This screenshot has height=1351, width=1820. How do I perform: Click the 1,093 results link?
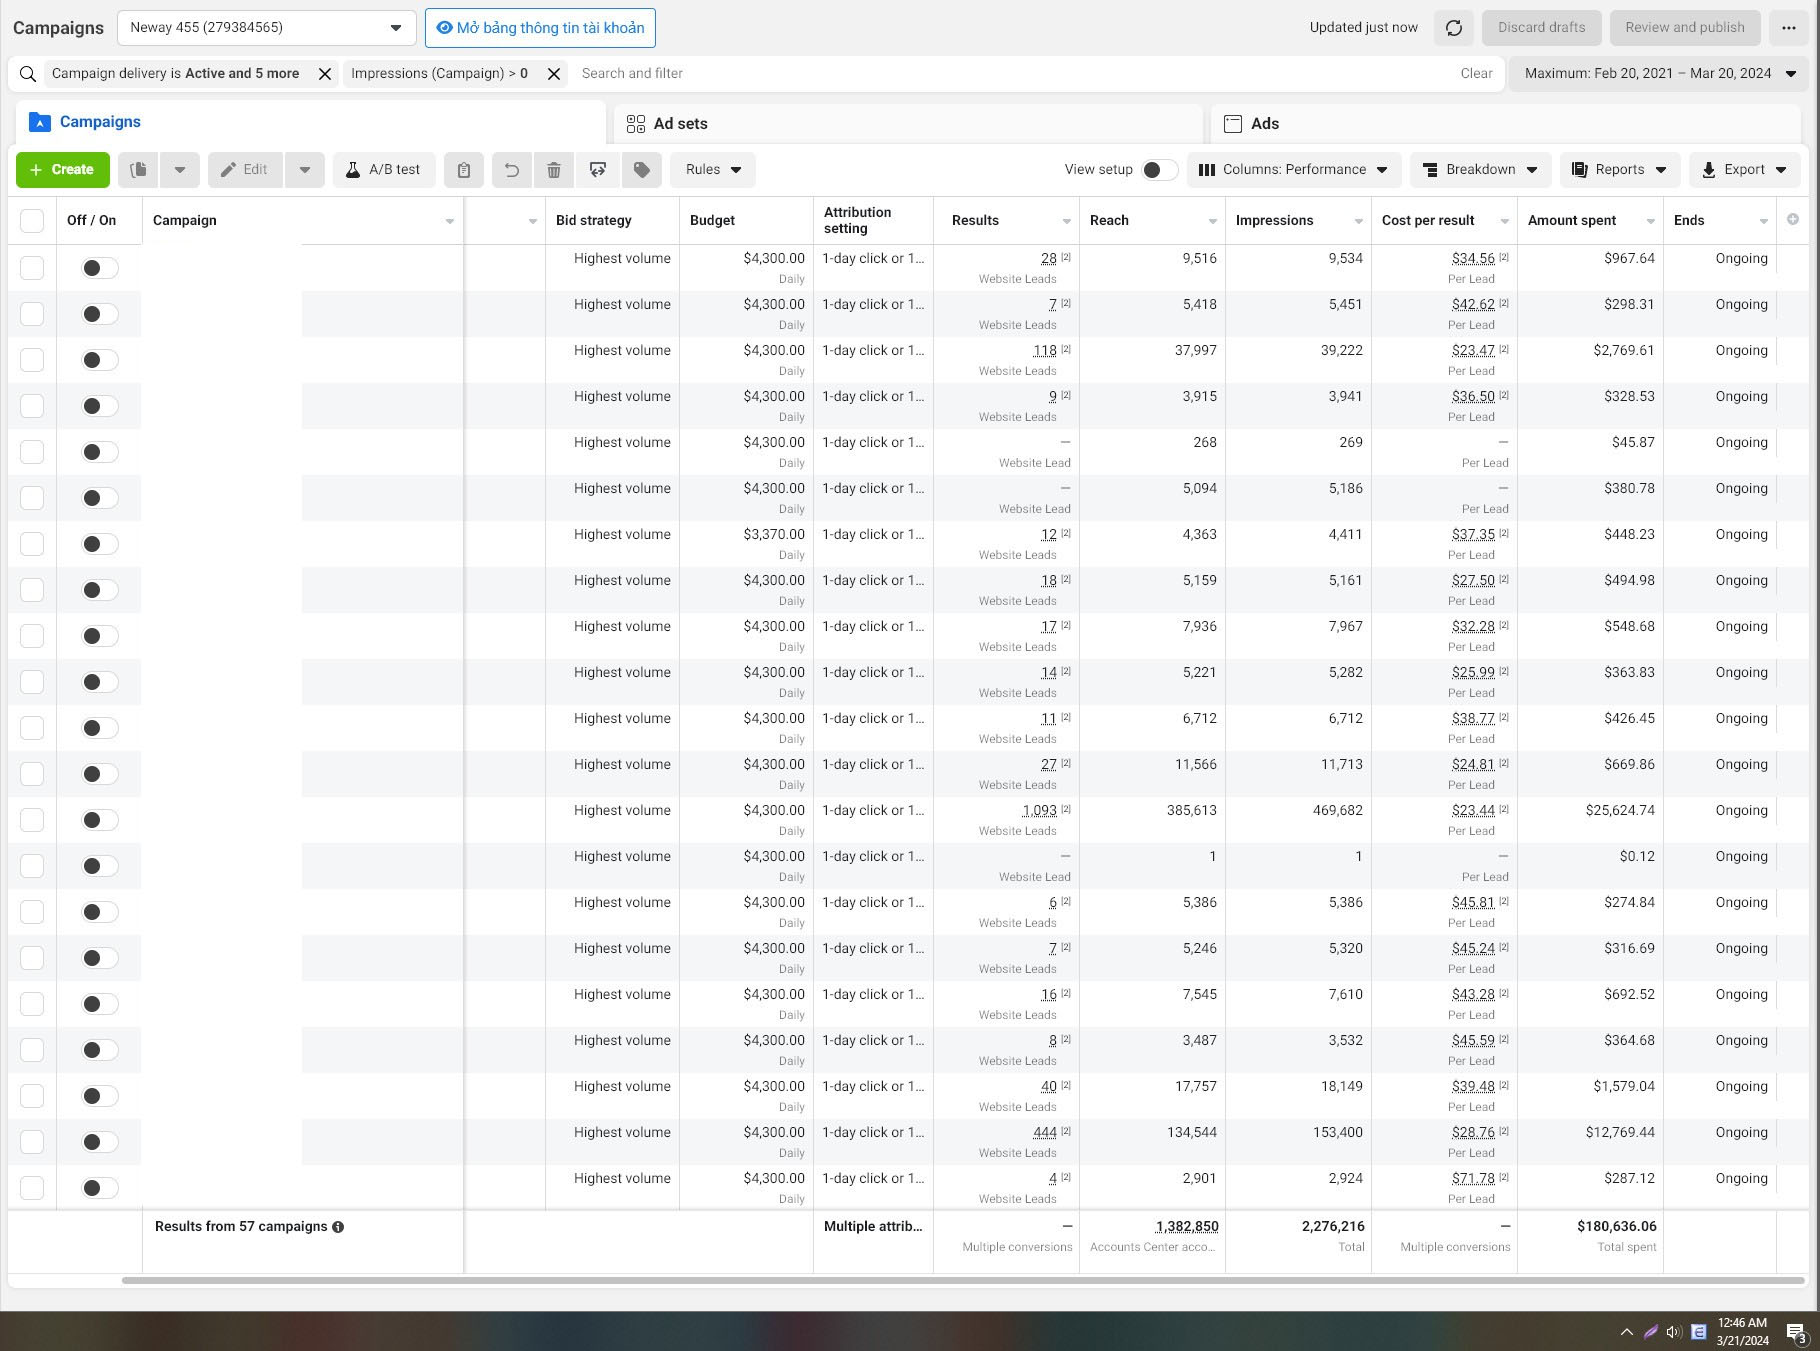(x=1039, y=811)
